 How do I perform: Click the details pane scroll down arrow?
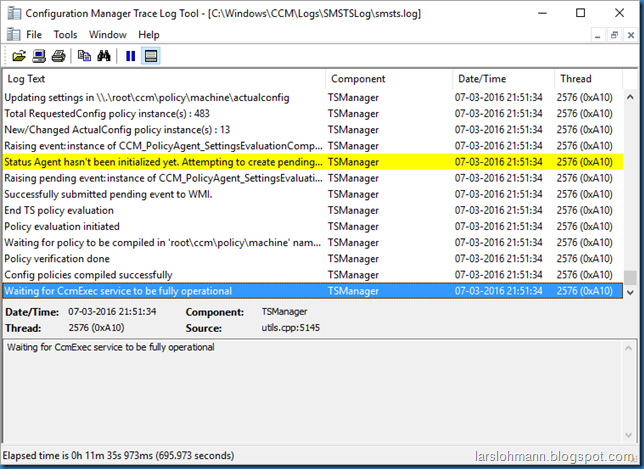[629, 435]
